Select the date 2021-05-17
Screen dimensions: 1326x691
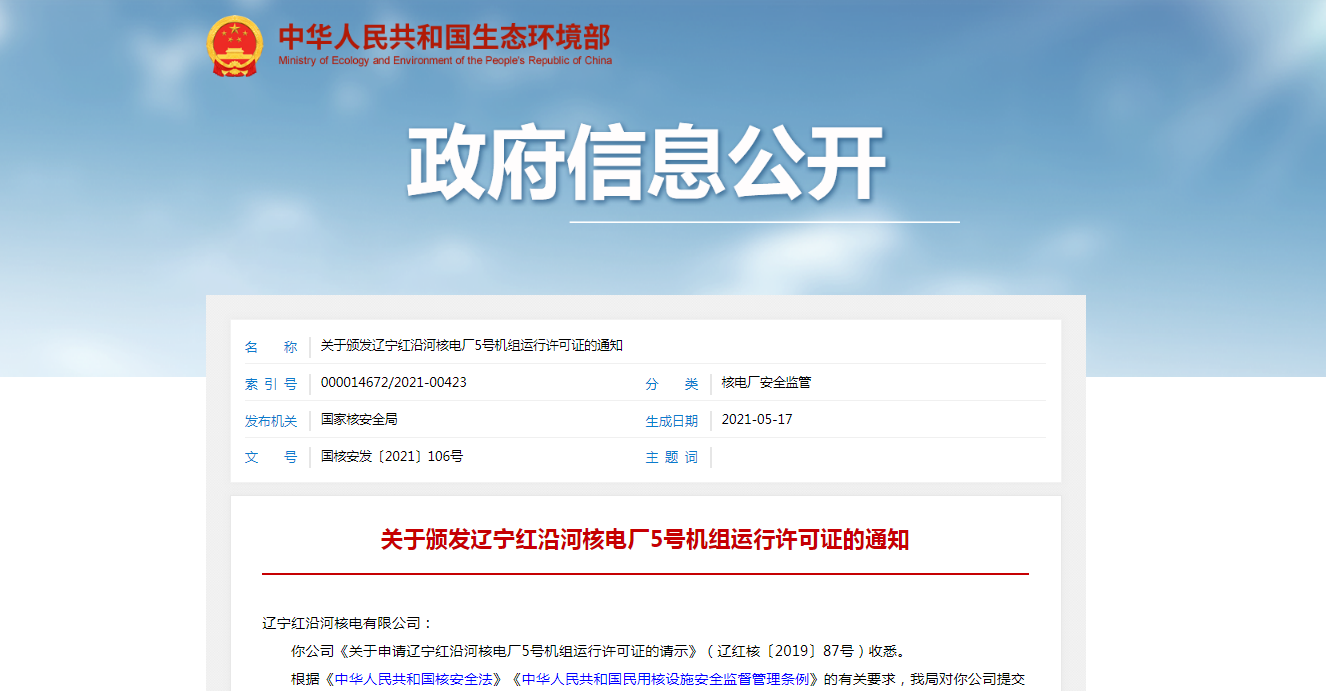[757, 420]
